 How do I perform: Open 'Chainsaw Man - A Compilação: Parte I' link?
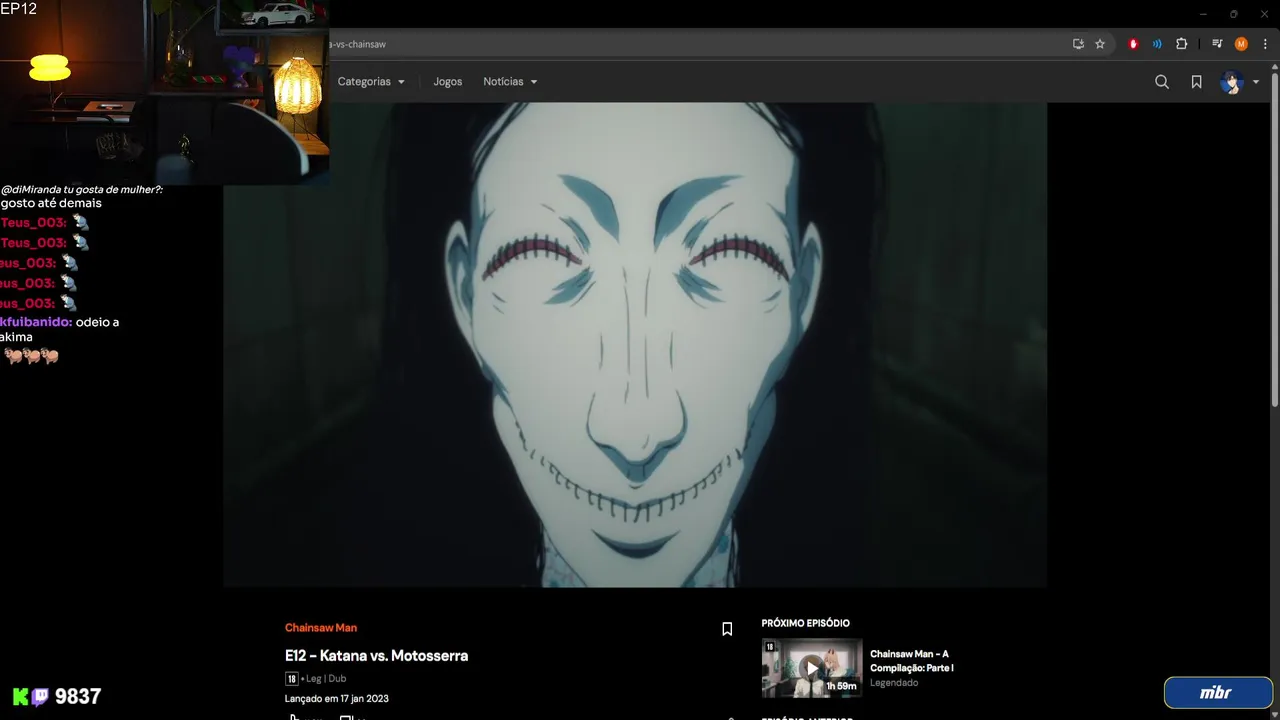(912, 661)
